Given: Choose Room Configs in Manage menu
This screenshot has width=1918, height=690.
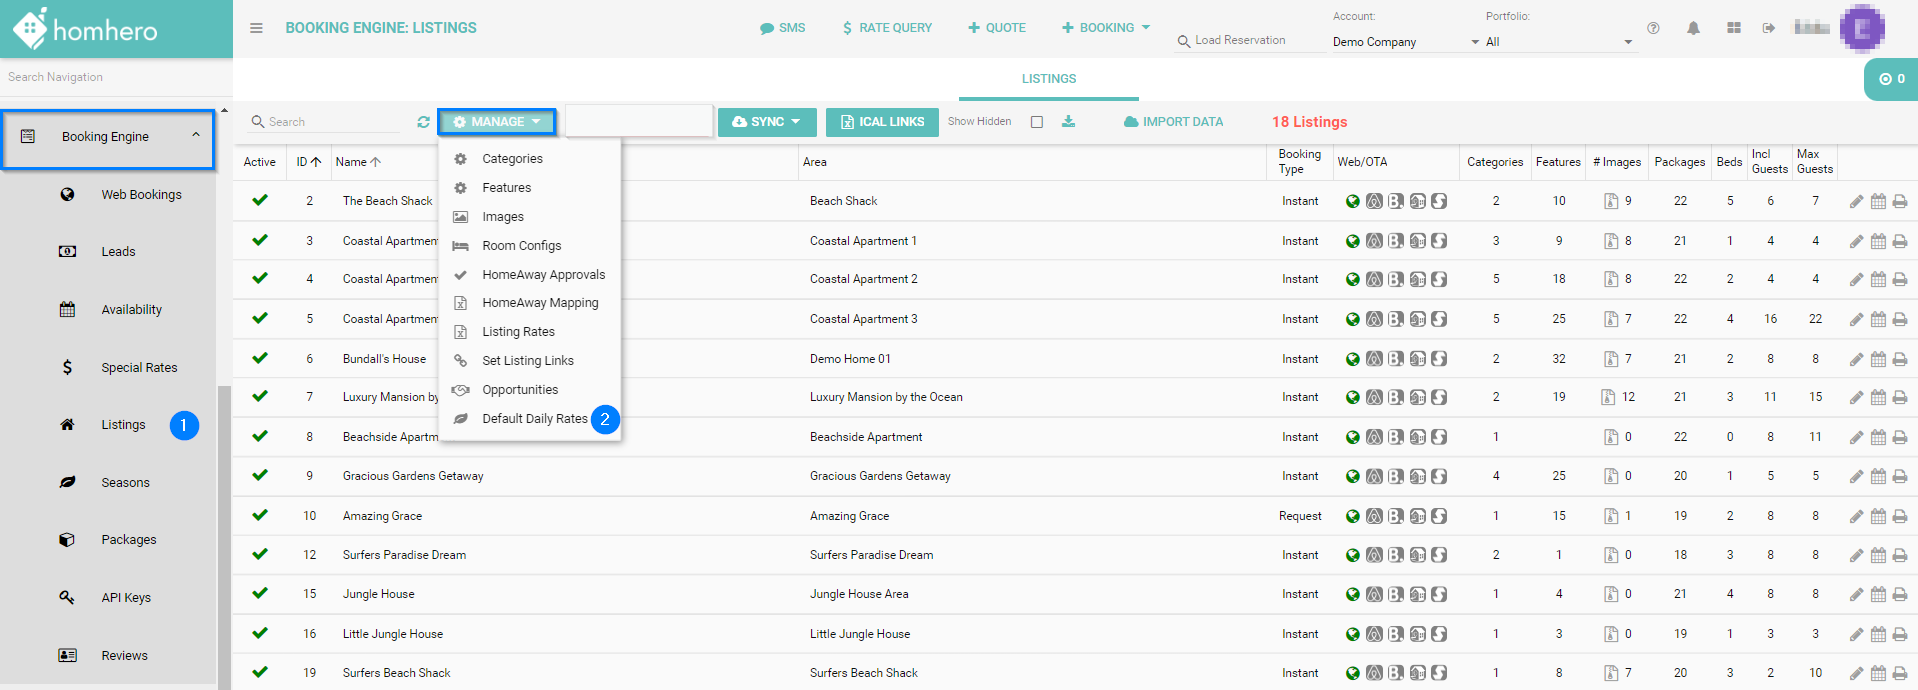Looking at the screenshot, I should (x=521, y=246).
